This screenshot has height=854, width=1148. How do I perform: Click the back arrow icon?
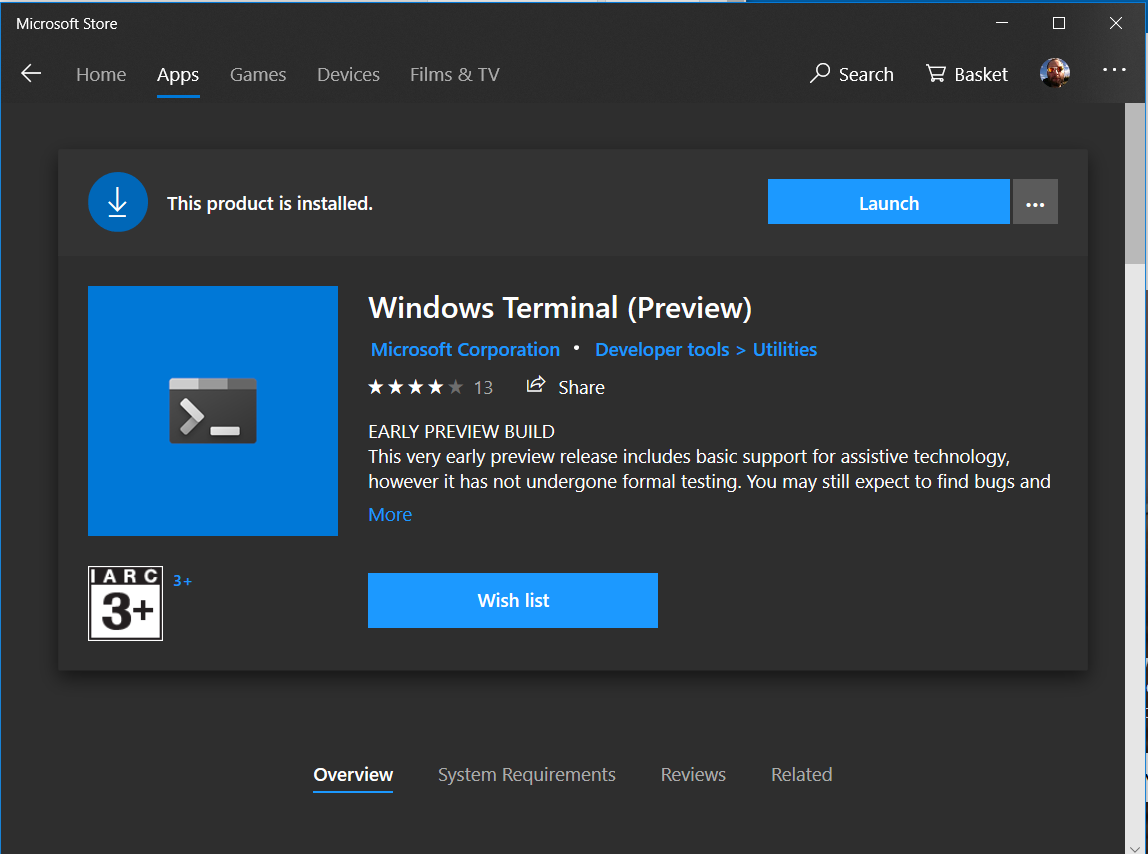[x=31, y=74]
